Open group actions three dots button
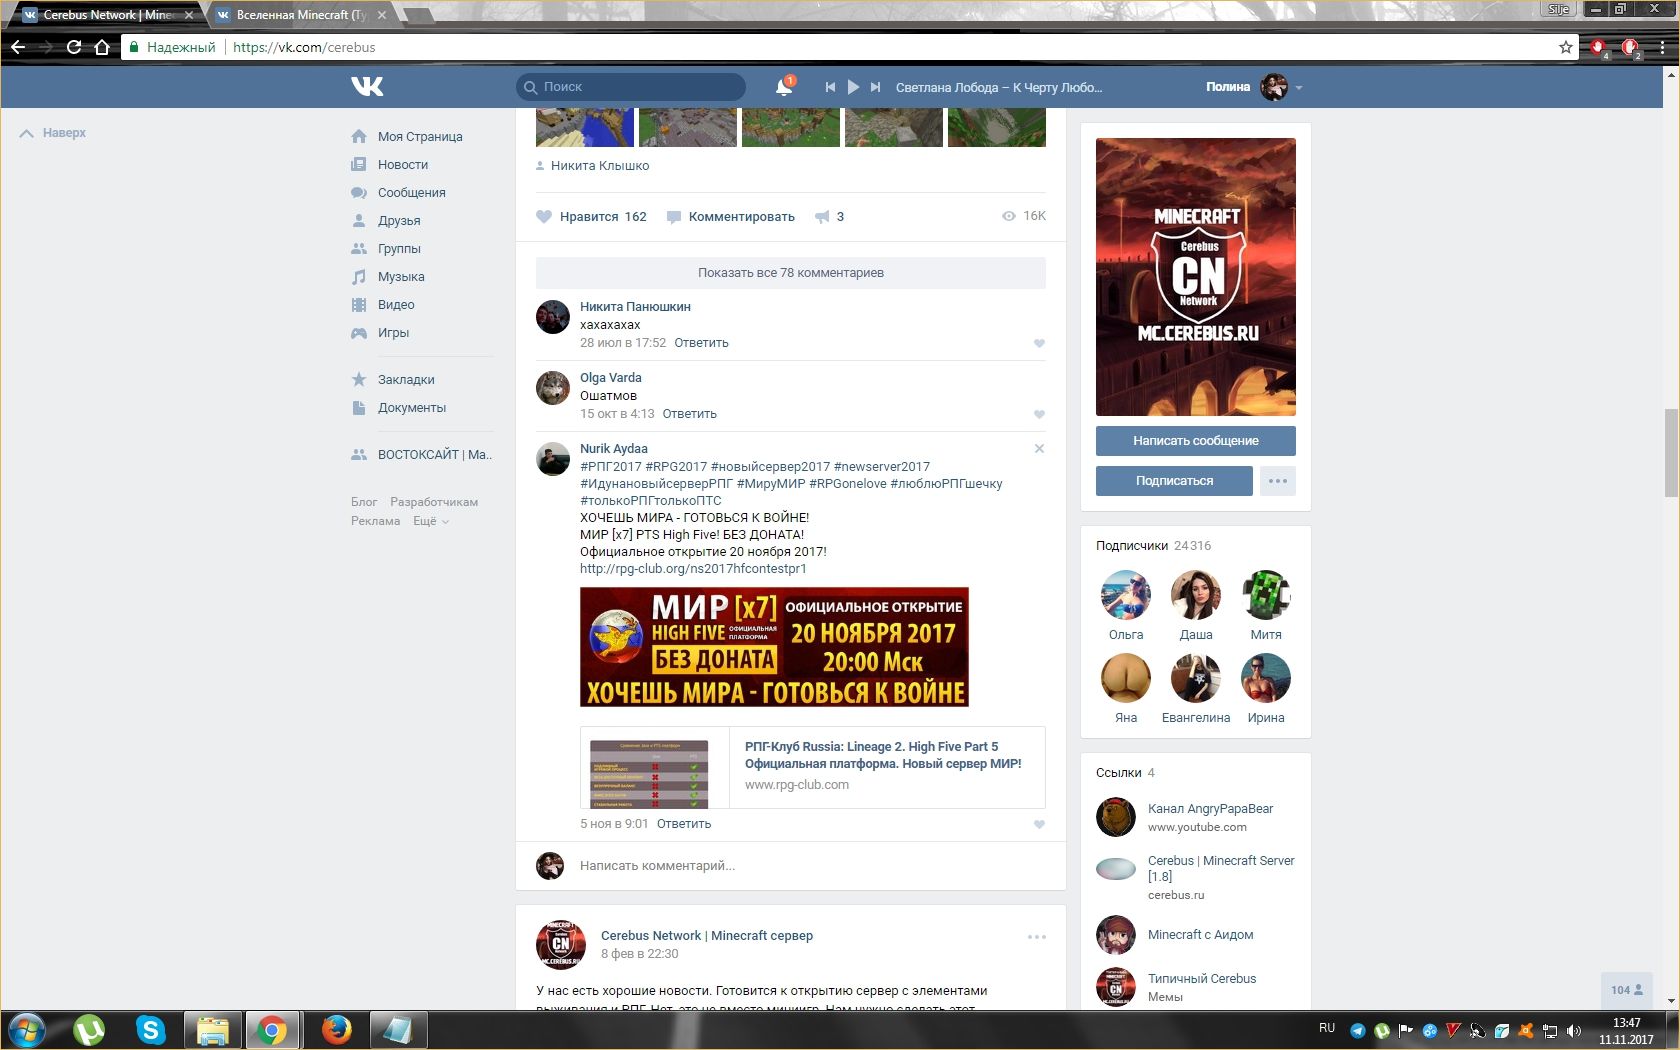 coord(1278,480)
